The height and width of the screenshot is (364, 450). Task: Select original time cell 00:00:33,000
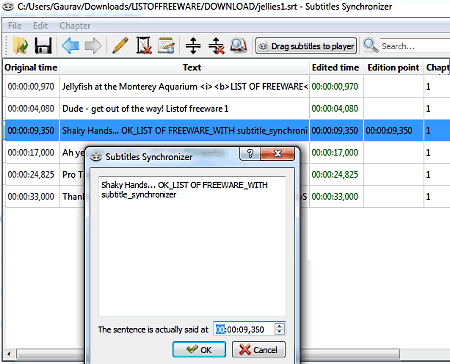[x=31, y=197]
